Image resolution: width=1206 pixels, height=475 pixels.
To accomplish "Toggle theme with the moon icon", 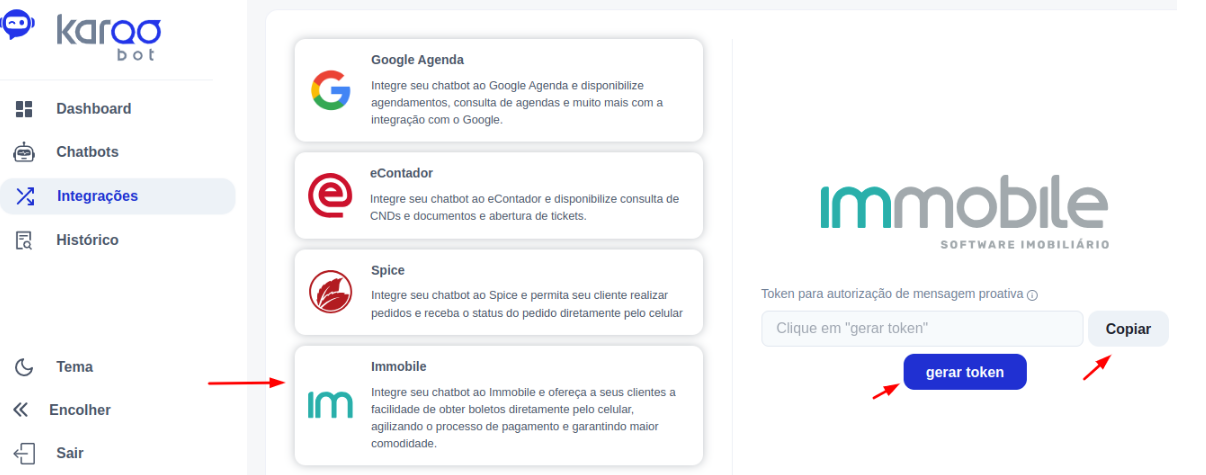I will [25, 367].
